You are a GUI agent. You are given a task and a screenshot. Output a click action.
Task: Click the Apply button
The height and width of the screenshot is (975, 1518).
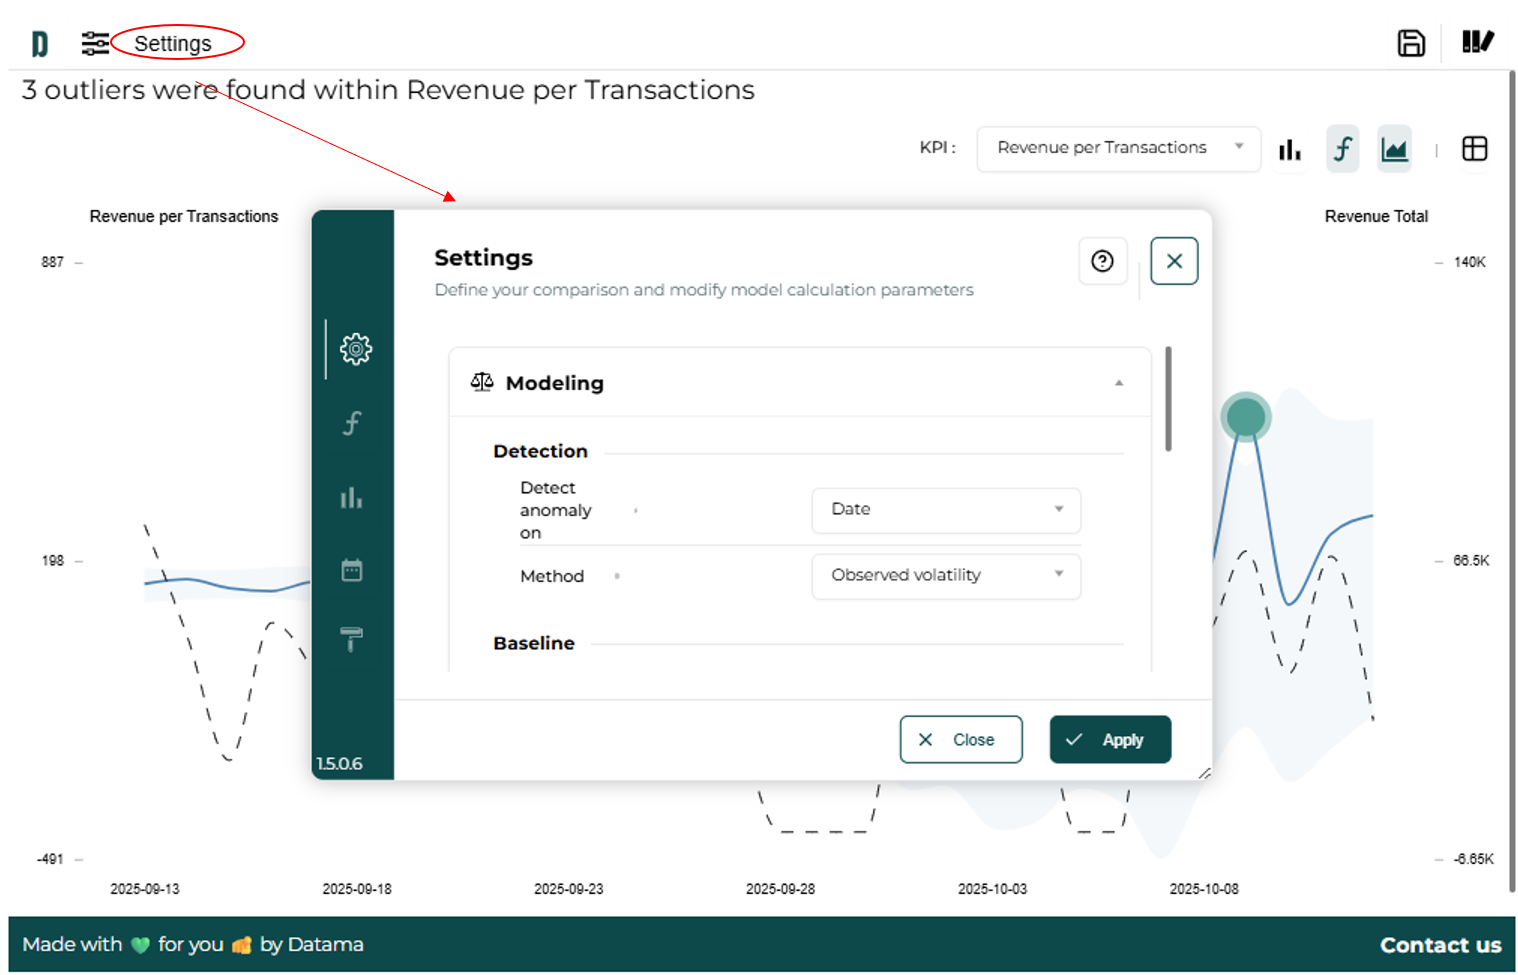coord(1109,740)
